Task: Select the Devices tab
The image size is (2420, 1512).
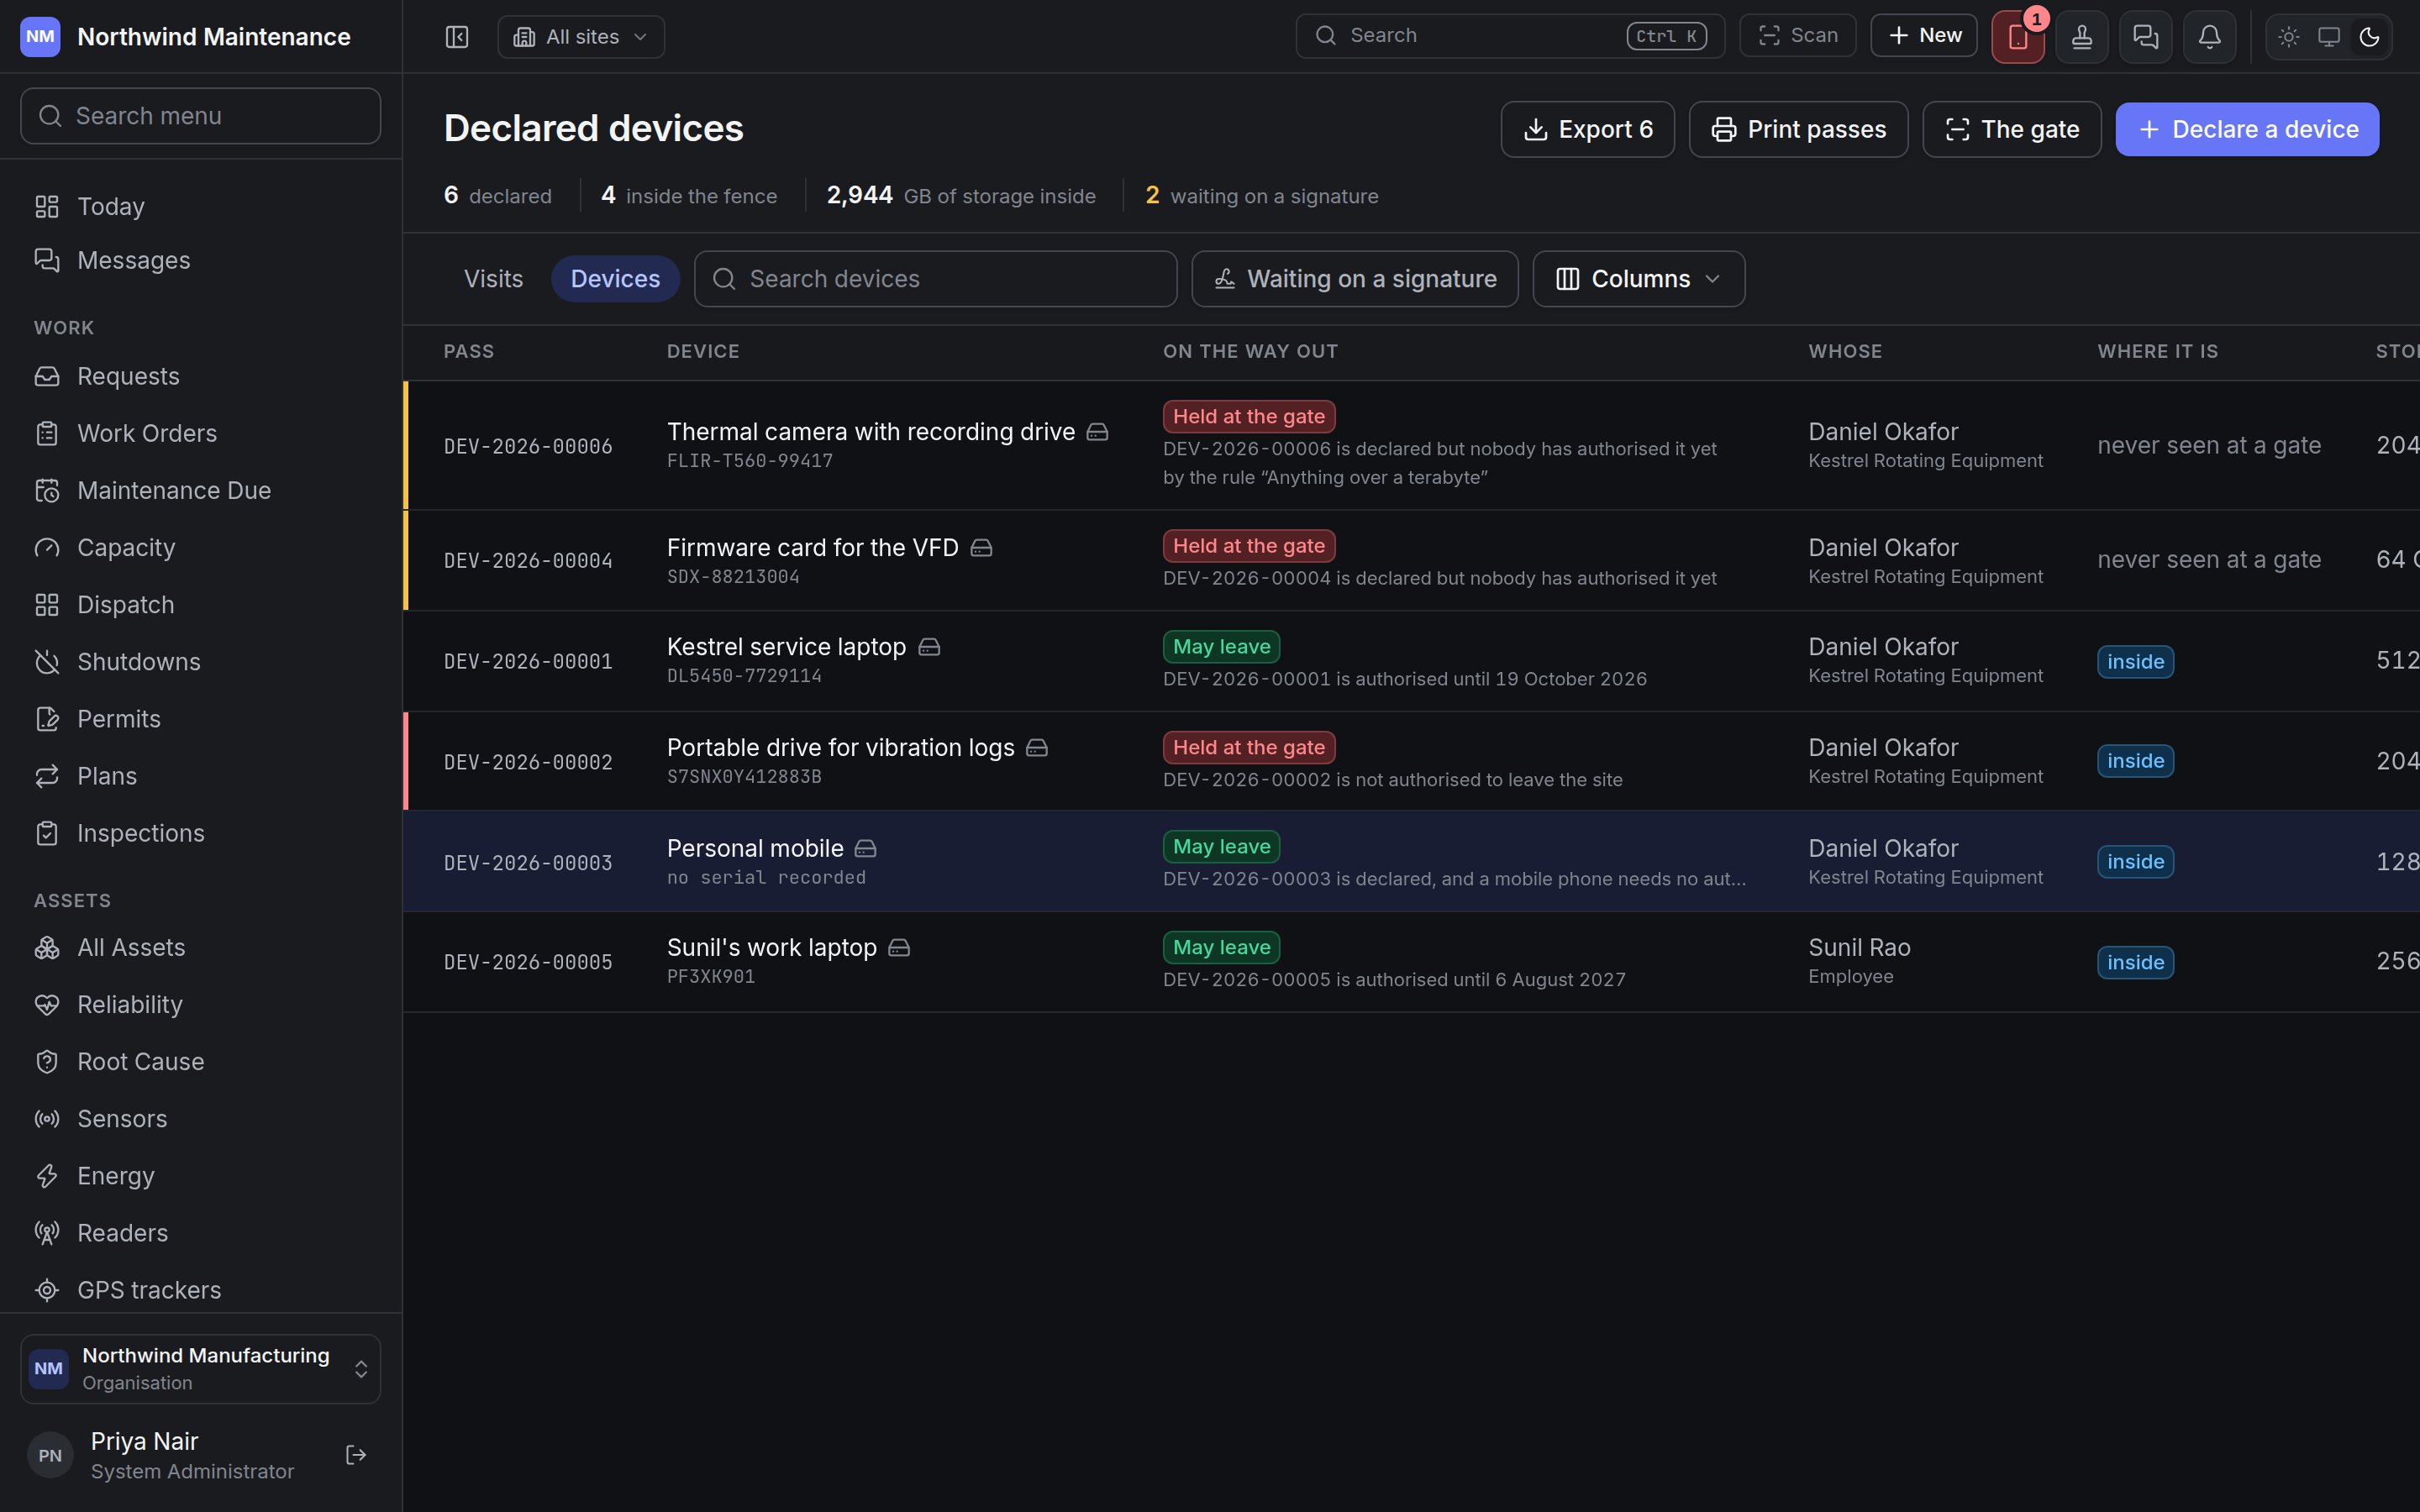Action: click(x=615, y=279)
